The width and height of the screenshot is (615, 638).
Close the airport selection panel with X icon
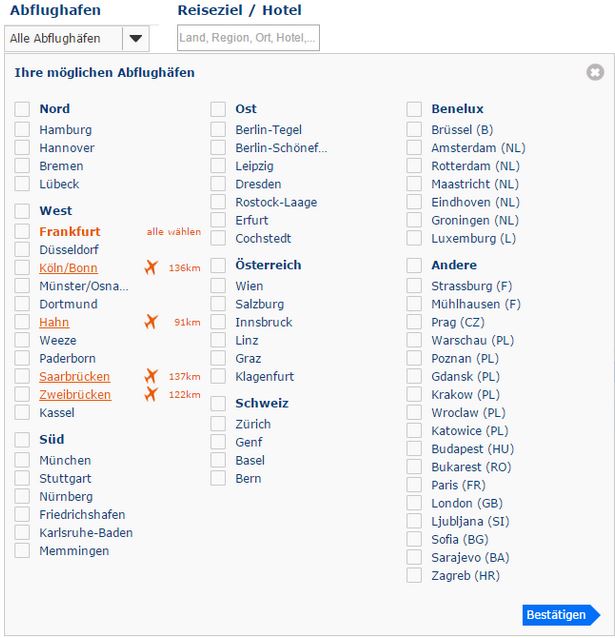click(x=595, y=72)
